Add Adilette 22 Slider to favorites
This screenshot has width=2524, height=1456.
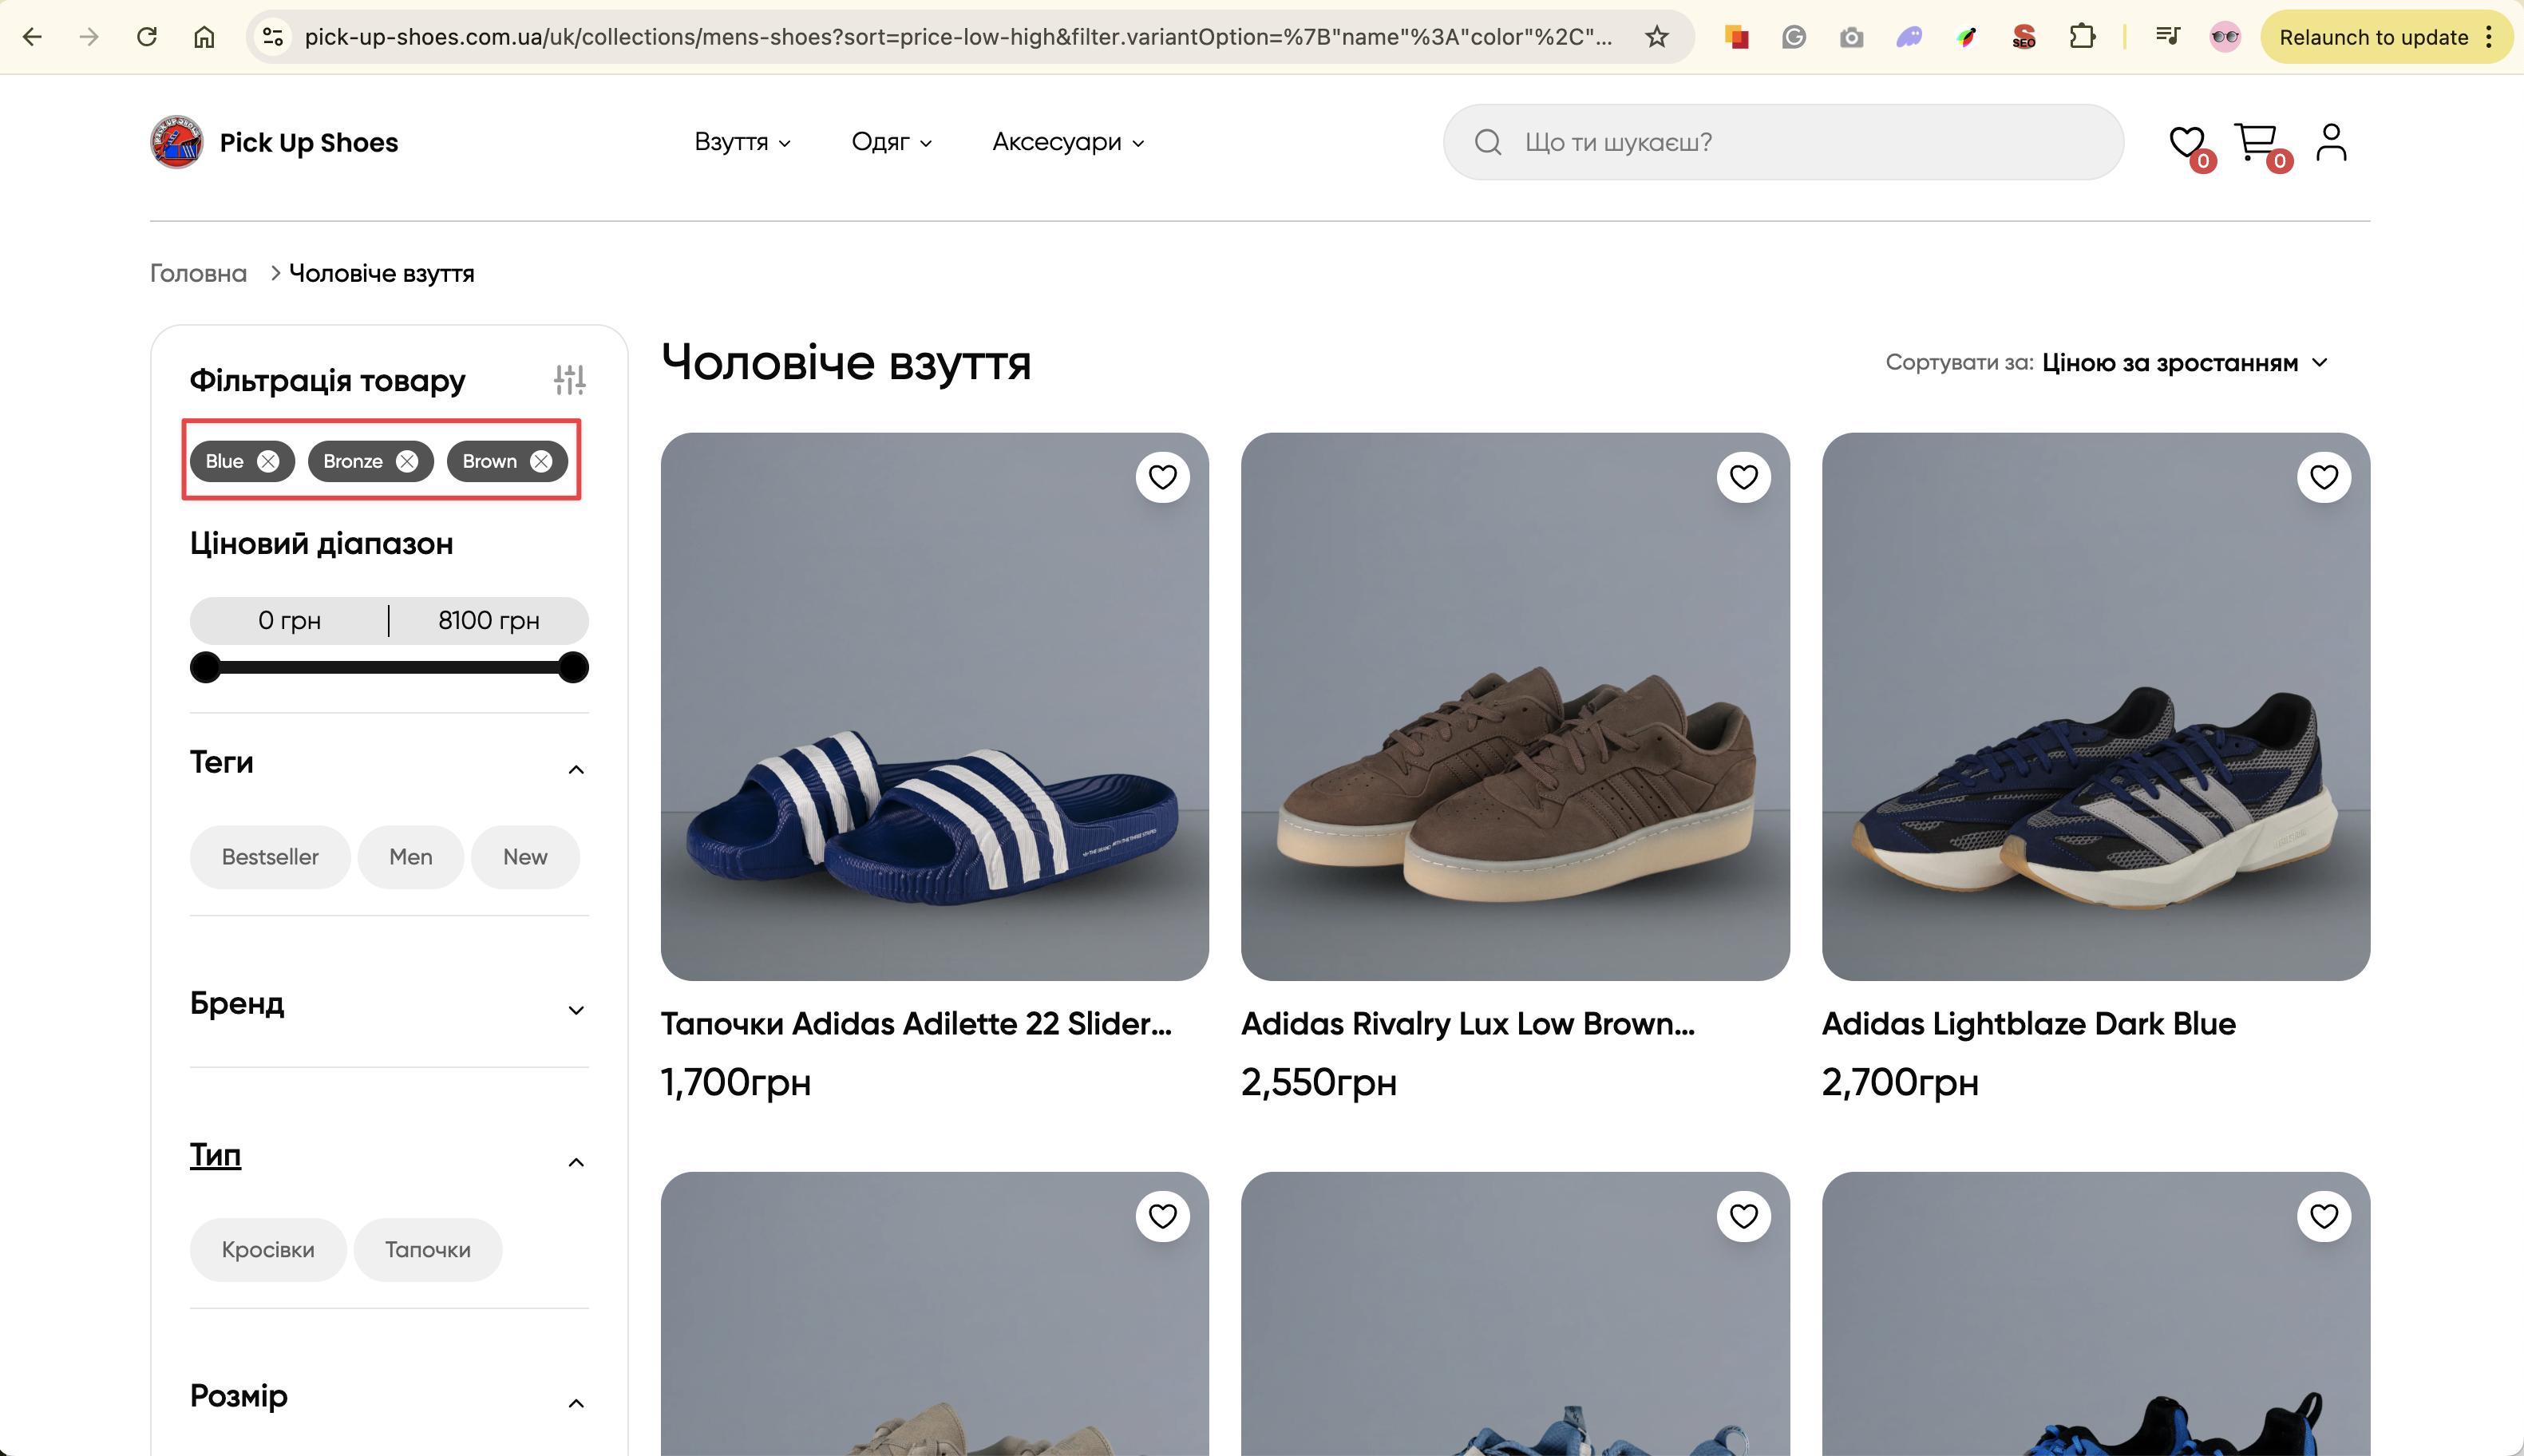pos(1162,477)
